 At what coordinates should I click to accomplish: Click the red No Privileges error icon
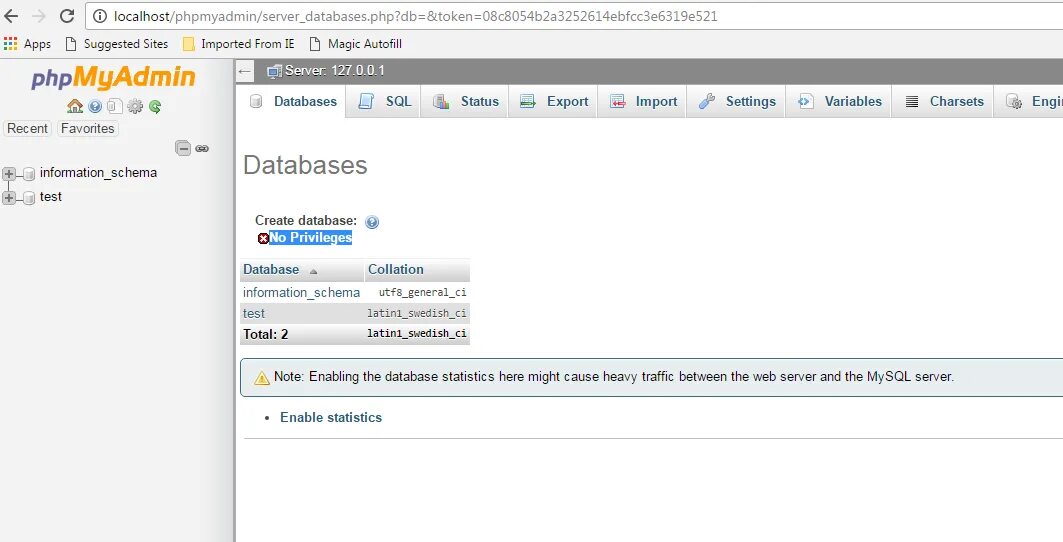[263, 238]
